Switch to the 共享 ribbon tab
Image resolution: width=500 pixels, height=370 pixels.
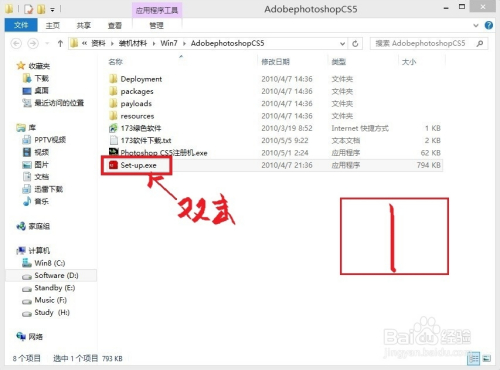pyautogui.click(x=84, y=26)
